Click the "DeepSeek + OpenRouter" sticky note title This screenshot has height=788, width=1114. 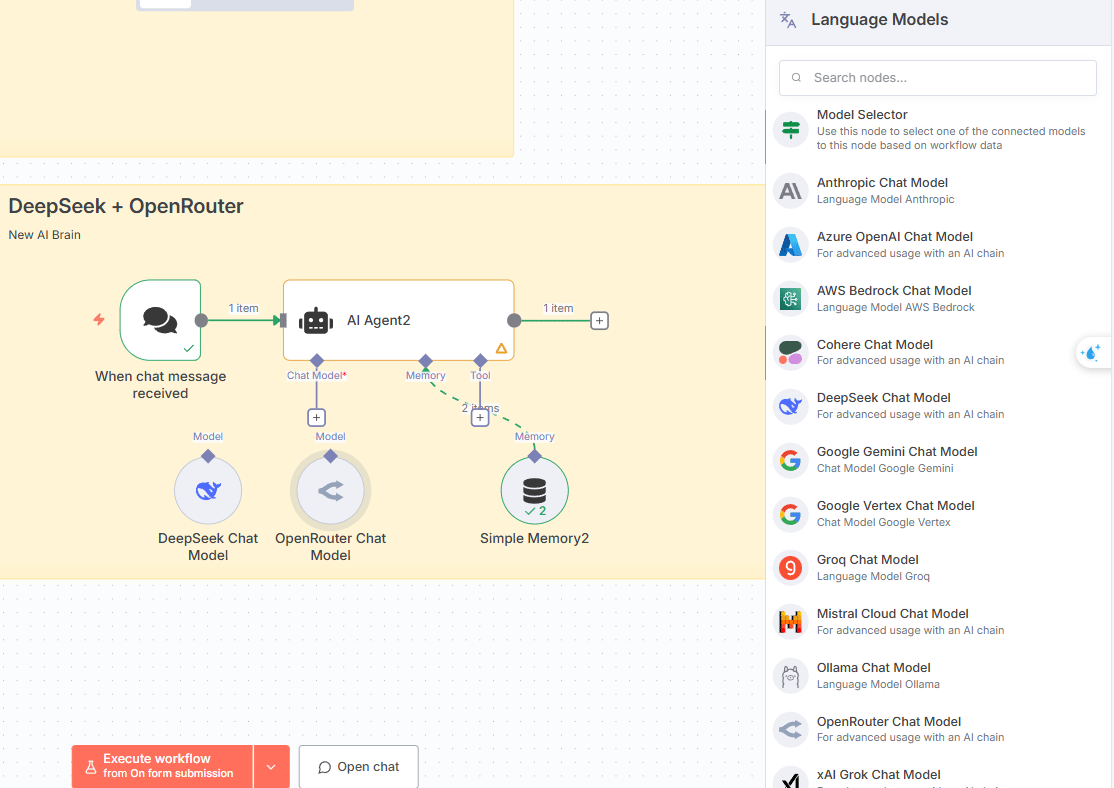(x=126, y=206)
